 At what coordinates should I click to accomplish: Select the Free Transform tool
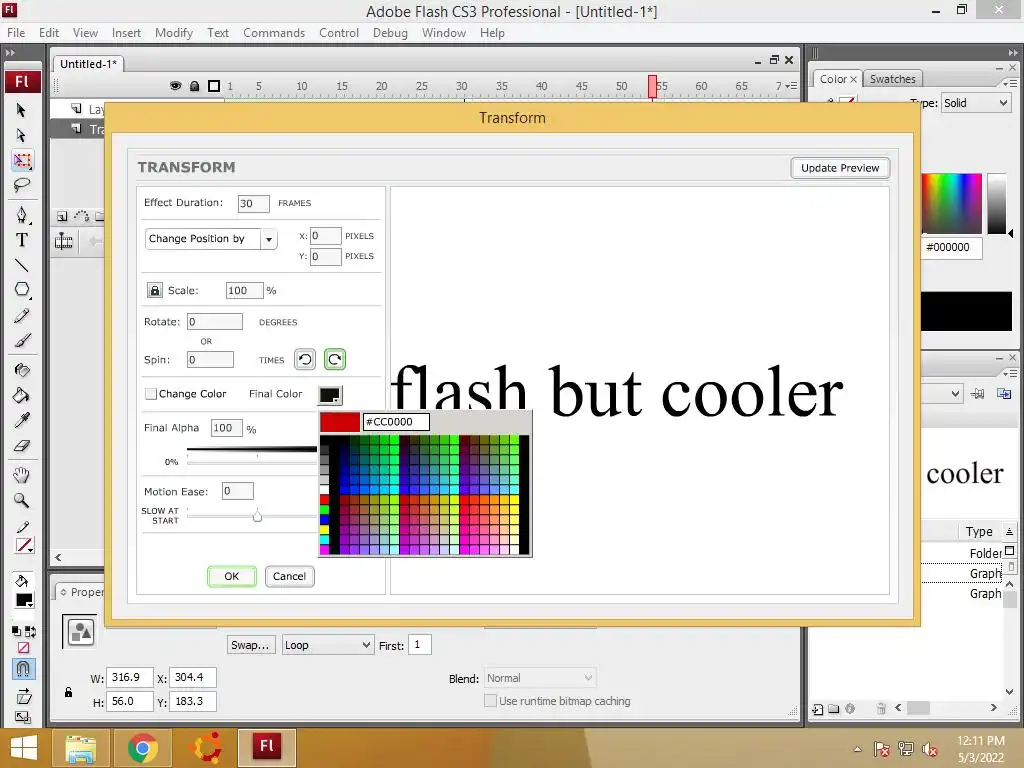[22, 160]
